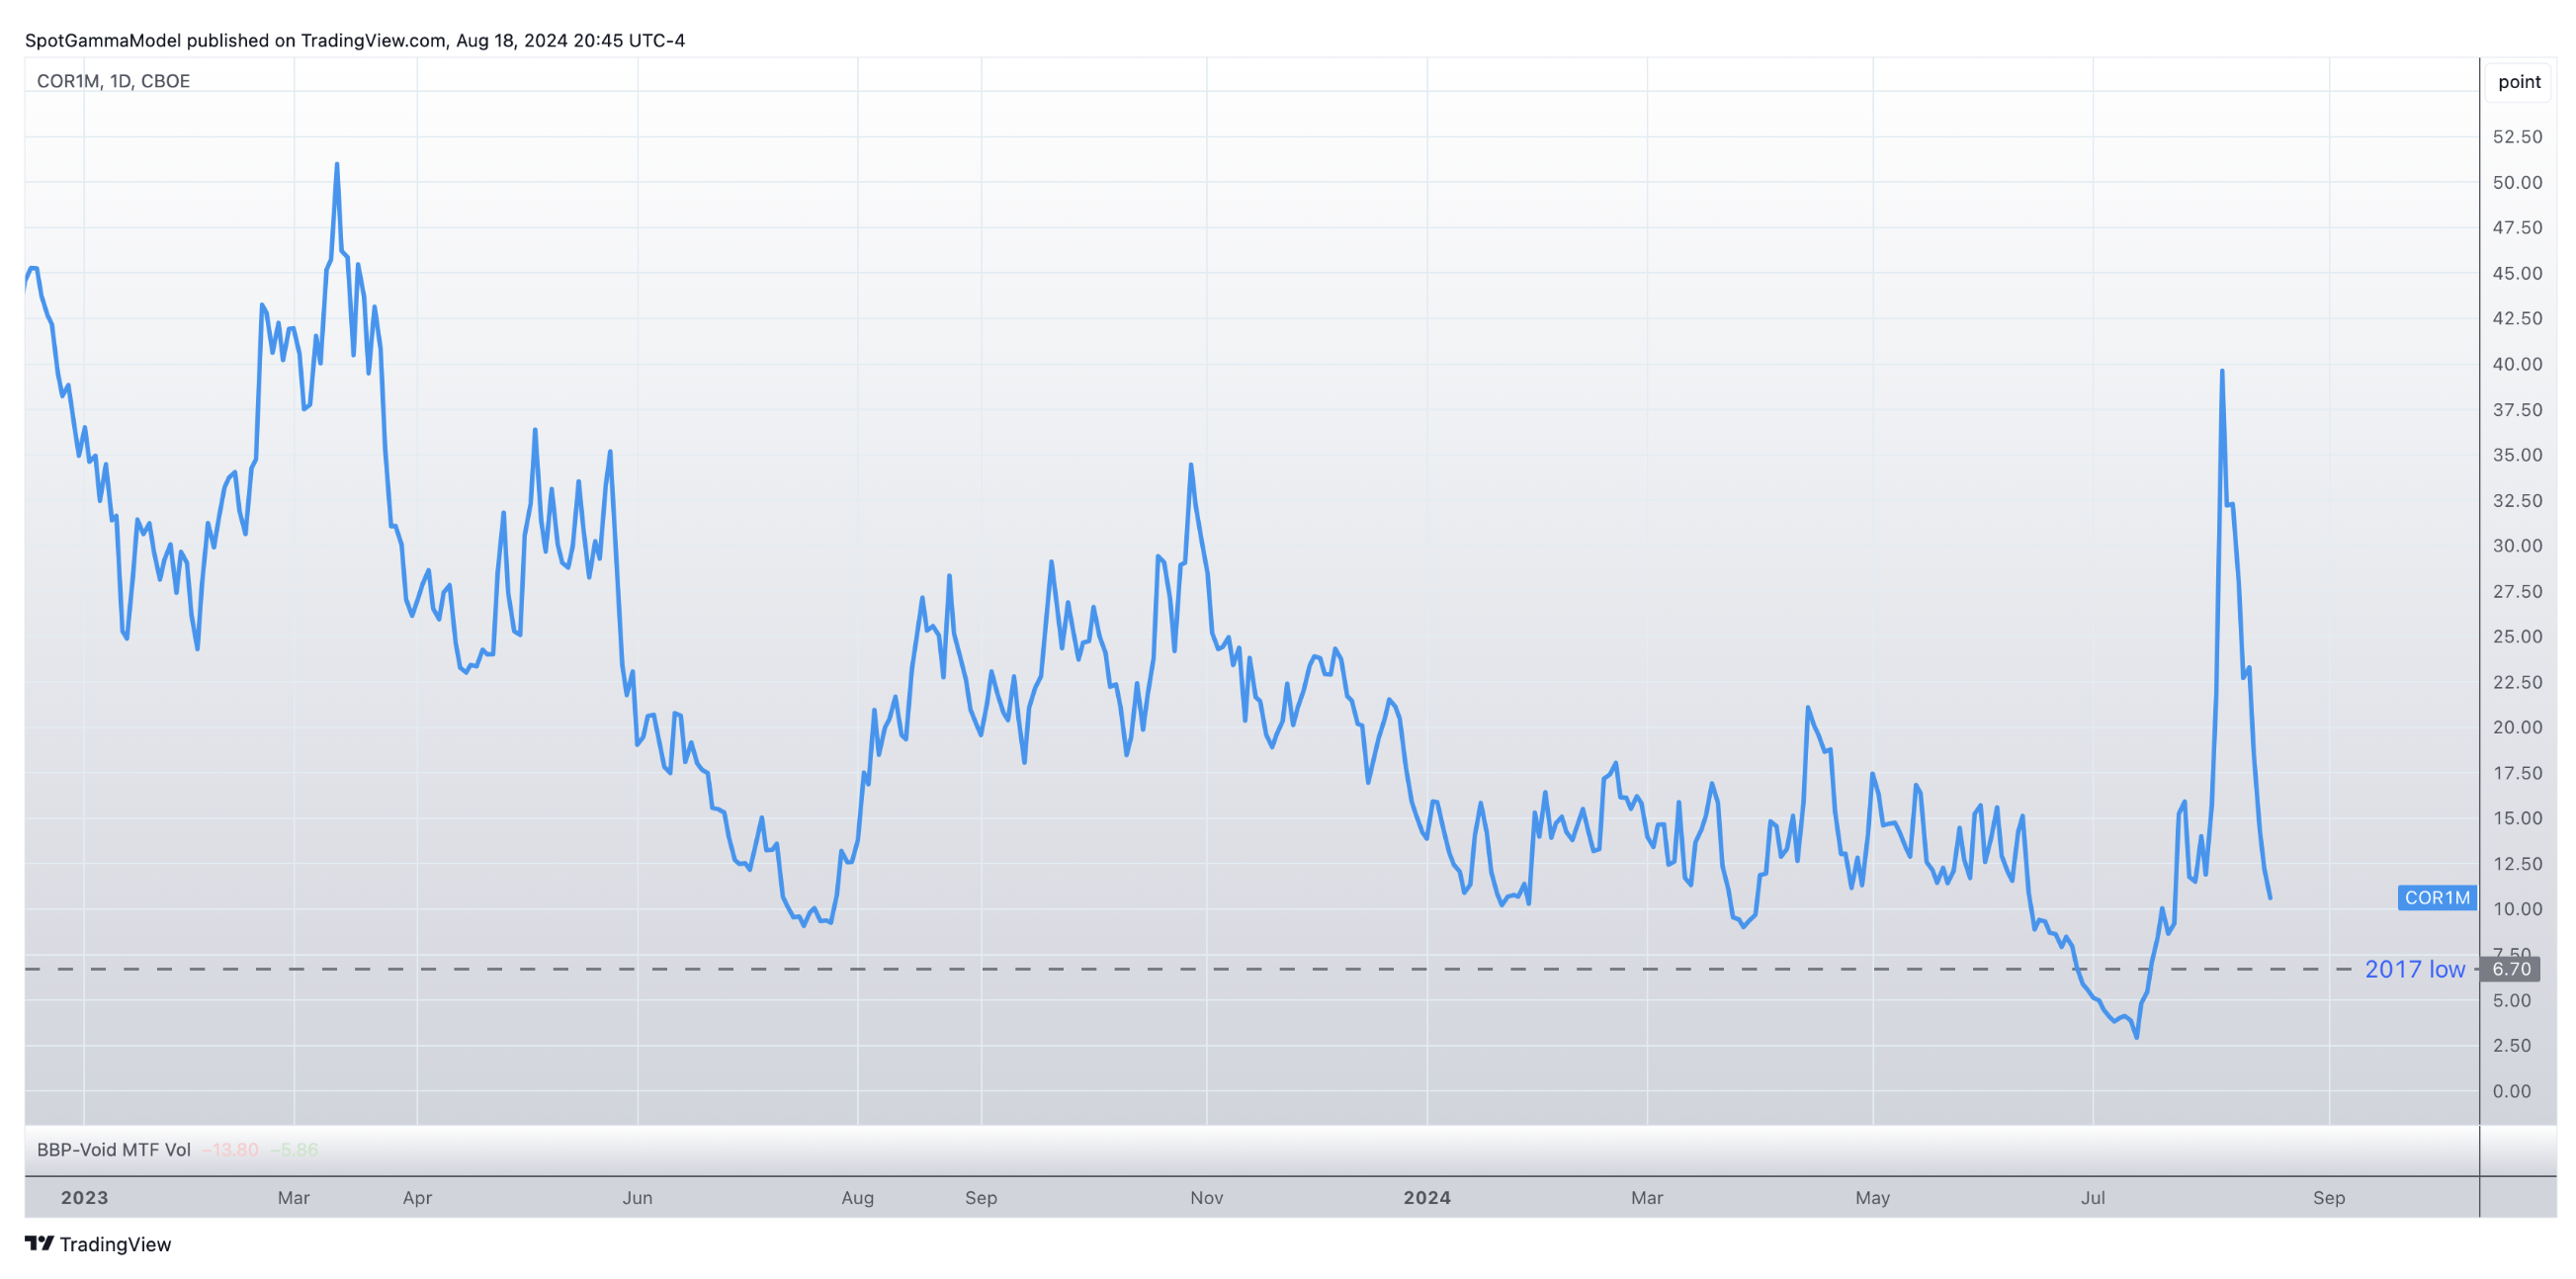
Task: Click the Nov label on time axis
Action: 1206,1197
